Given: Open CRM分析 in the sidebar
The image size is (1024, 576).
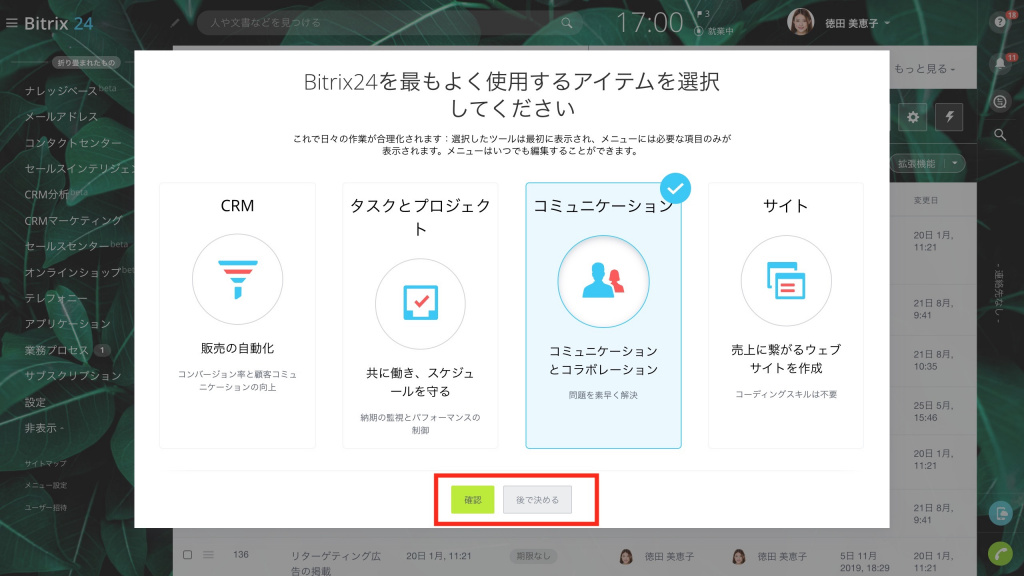Looking at the screenshot, I should tap(46, 194).
